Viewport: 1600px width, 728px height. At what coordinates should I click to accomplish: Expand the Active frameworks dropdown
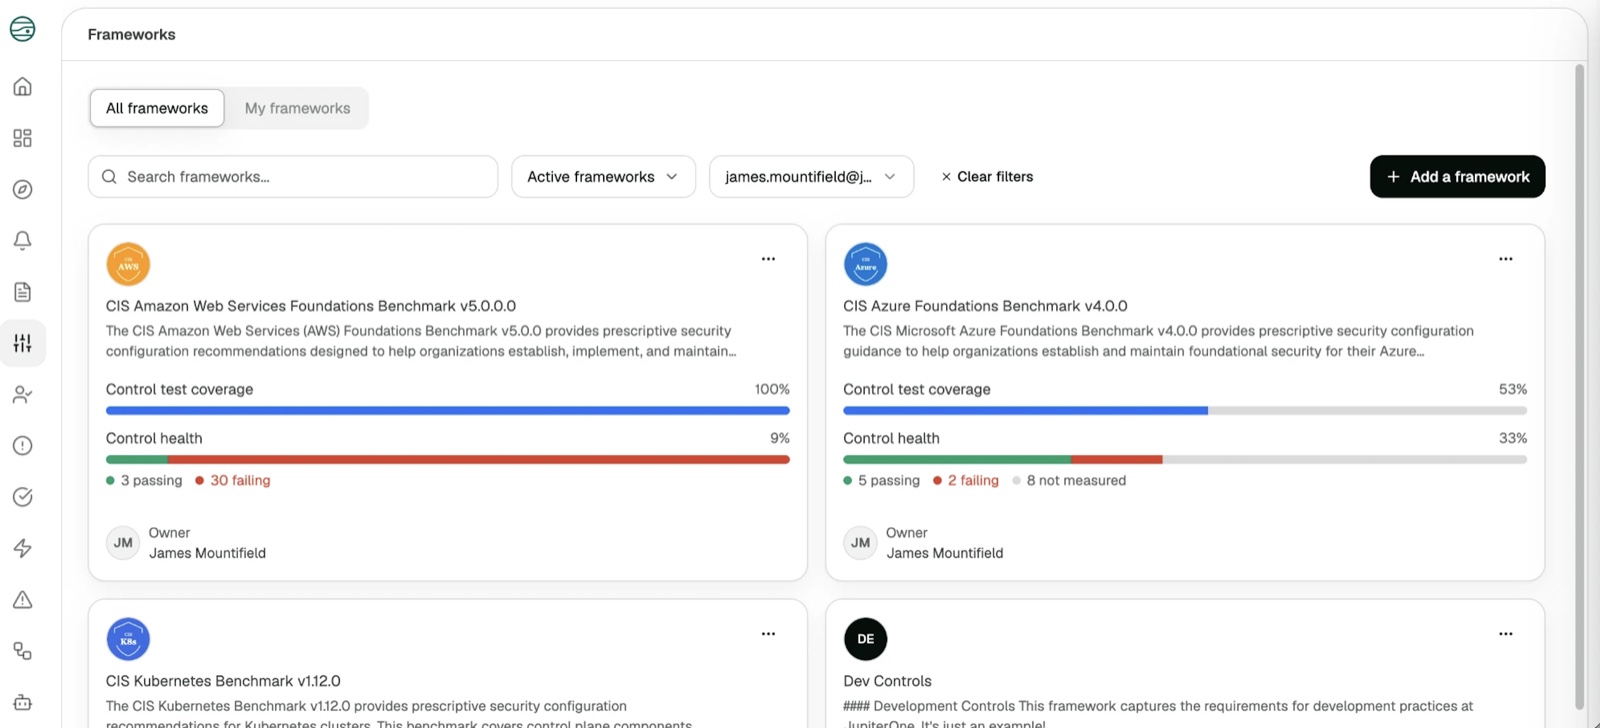coord(603,177)
